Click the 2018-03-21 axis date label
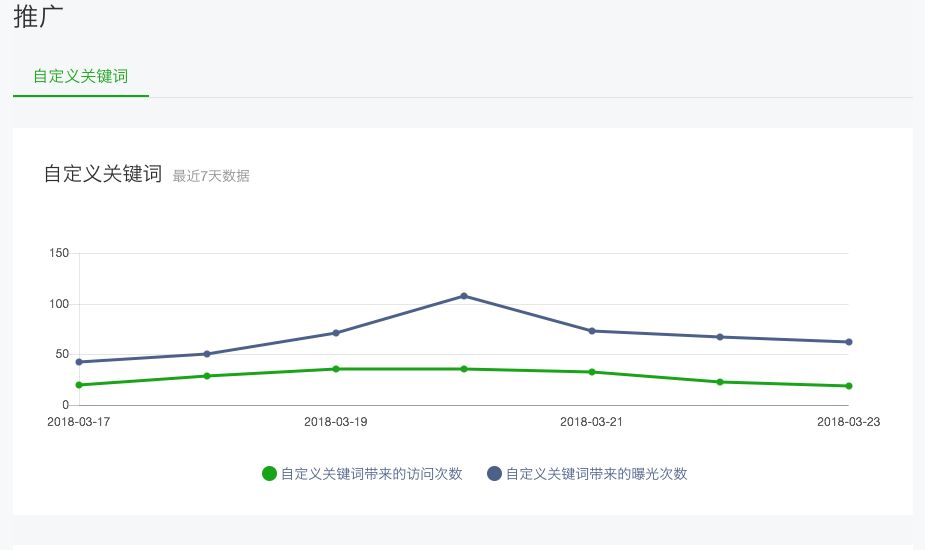 pos(592,422)
